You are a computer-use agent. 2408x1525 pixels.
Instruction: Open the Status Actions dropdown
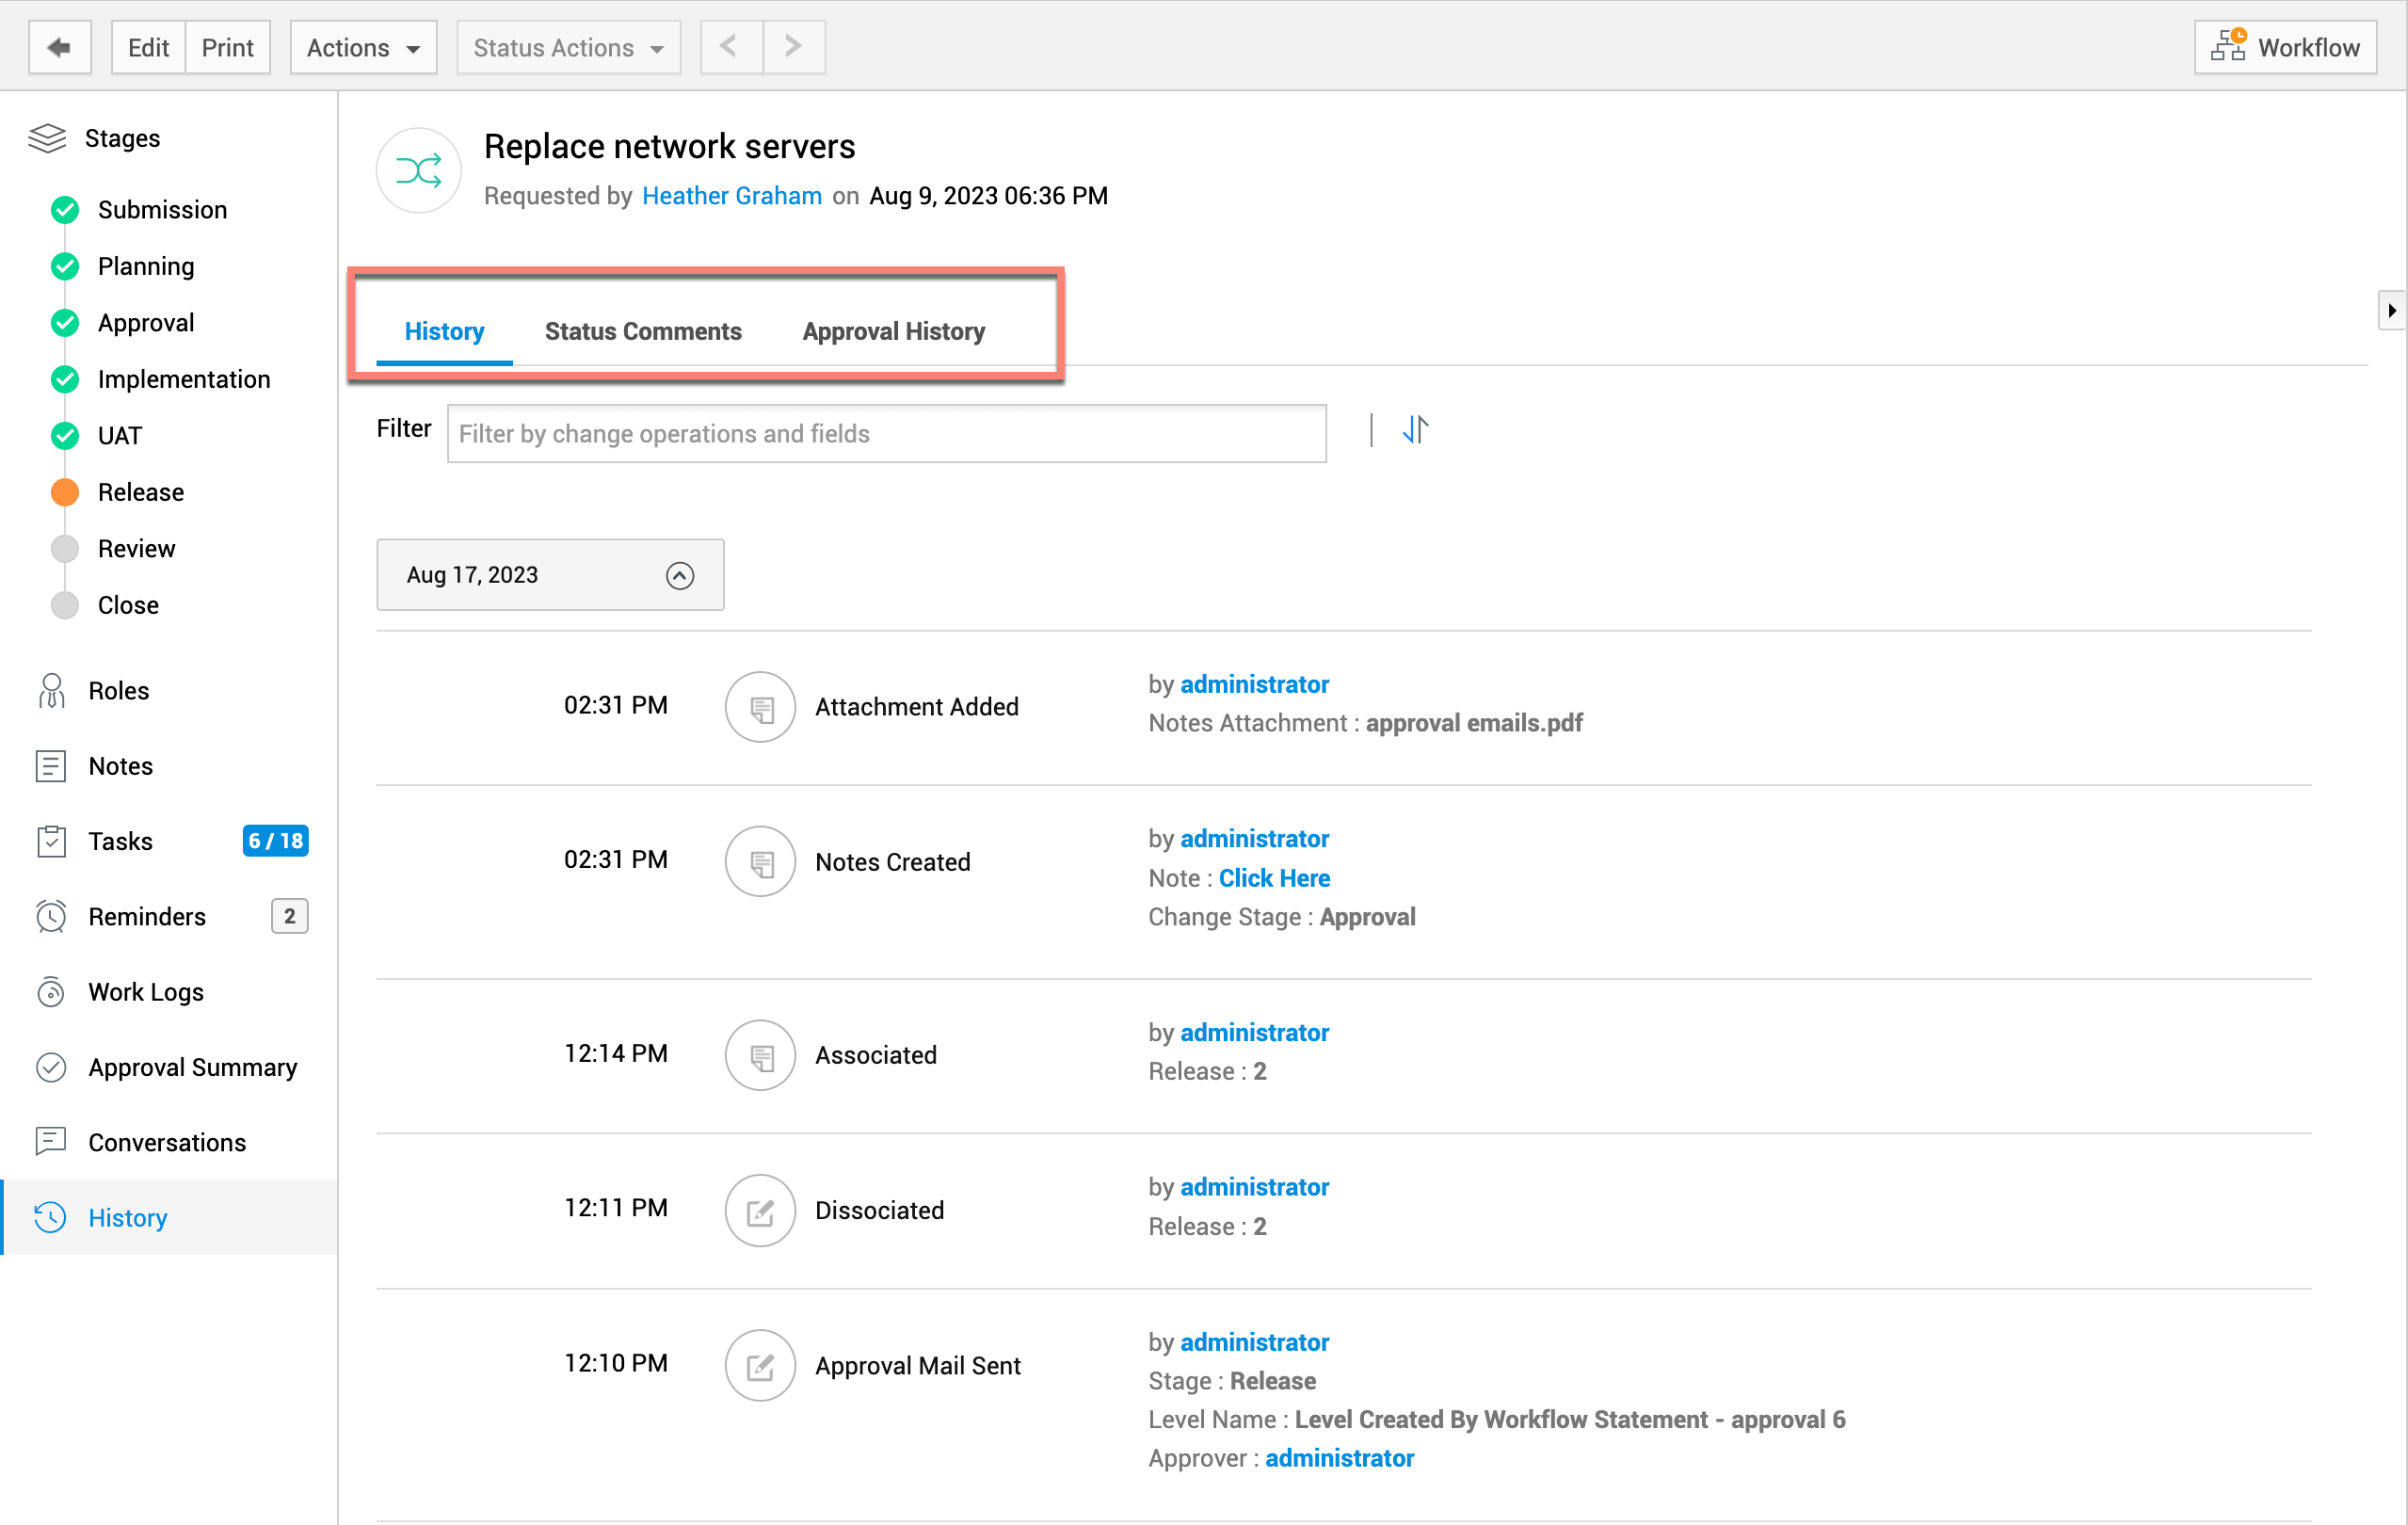tap(568, 47)
